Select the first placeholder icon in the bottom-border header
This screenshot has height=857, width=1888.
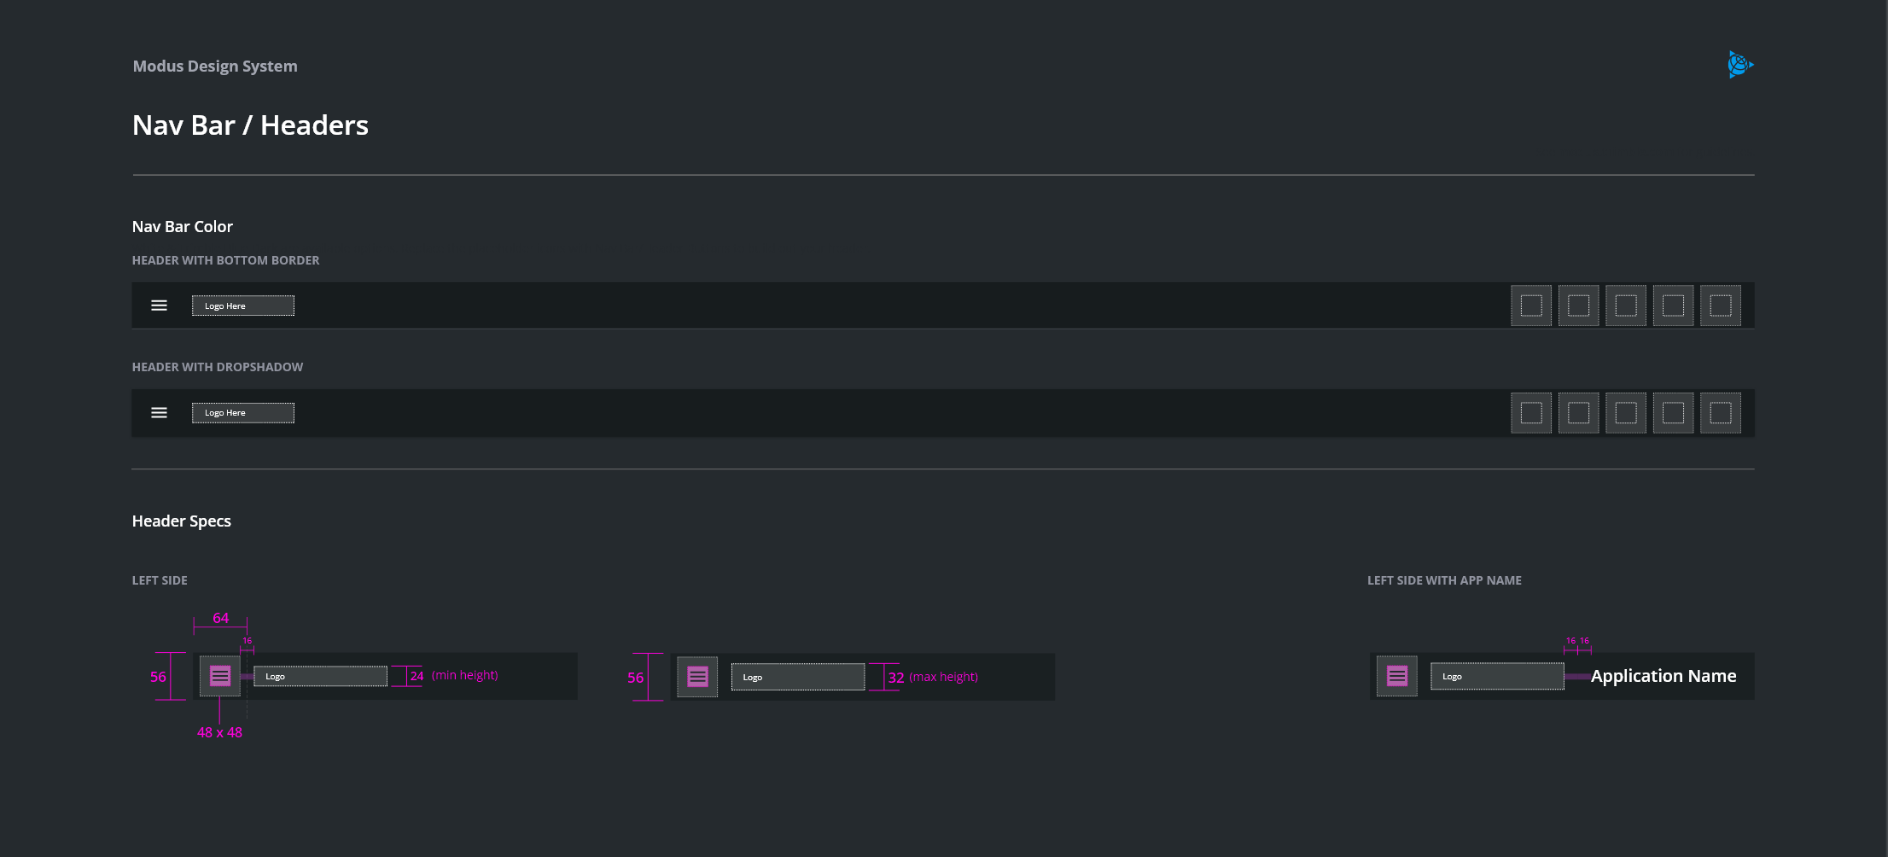pyautogui.click(x=1531, y=305)
